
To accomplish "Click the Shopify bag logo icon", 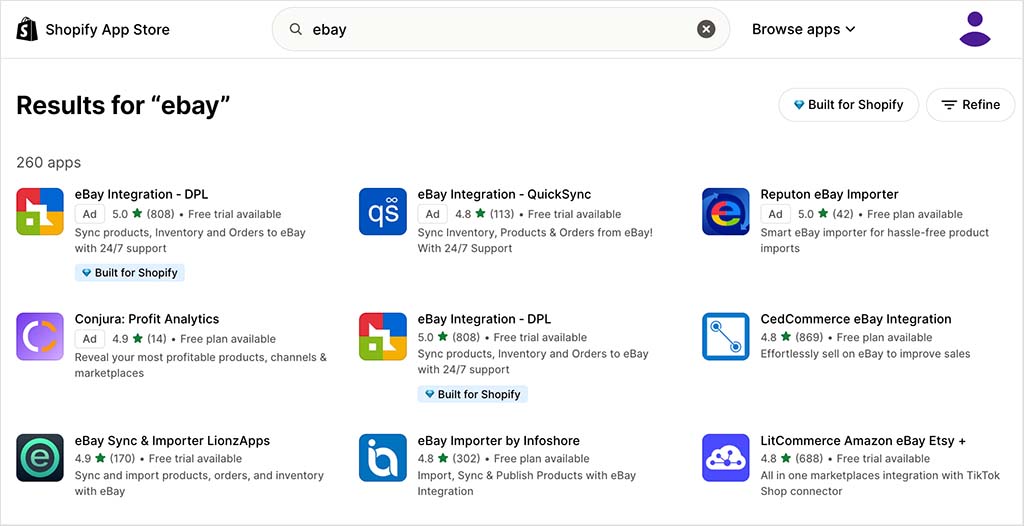I will click(x=27, y=29).
